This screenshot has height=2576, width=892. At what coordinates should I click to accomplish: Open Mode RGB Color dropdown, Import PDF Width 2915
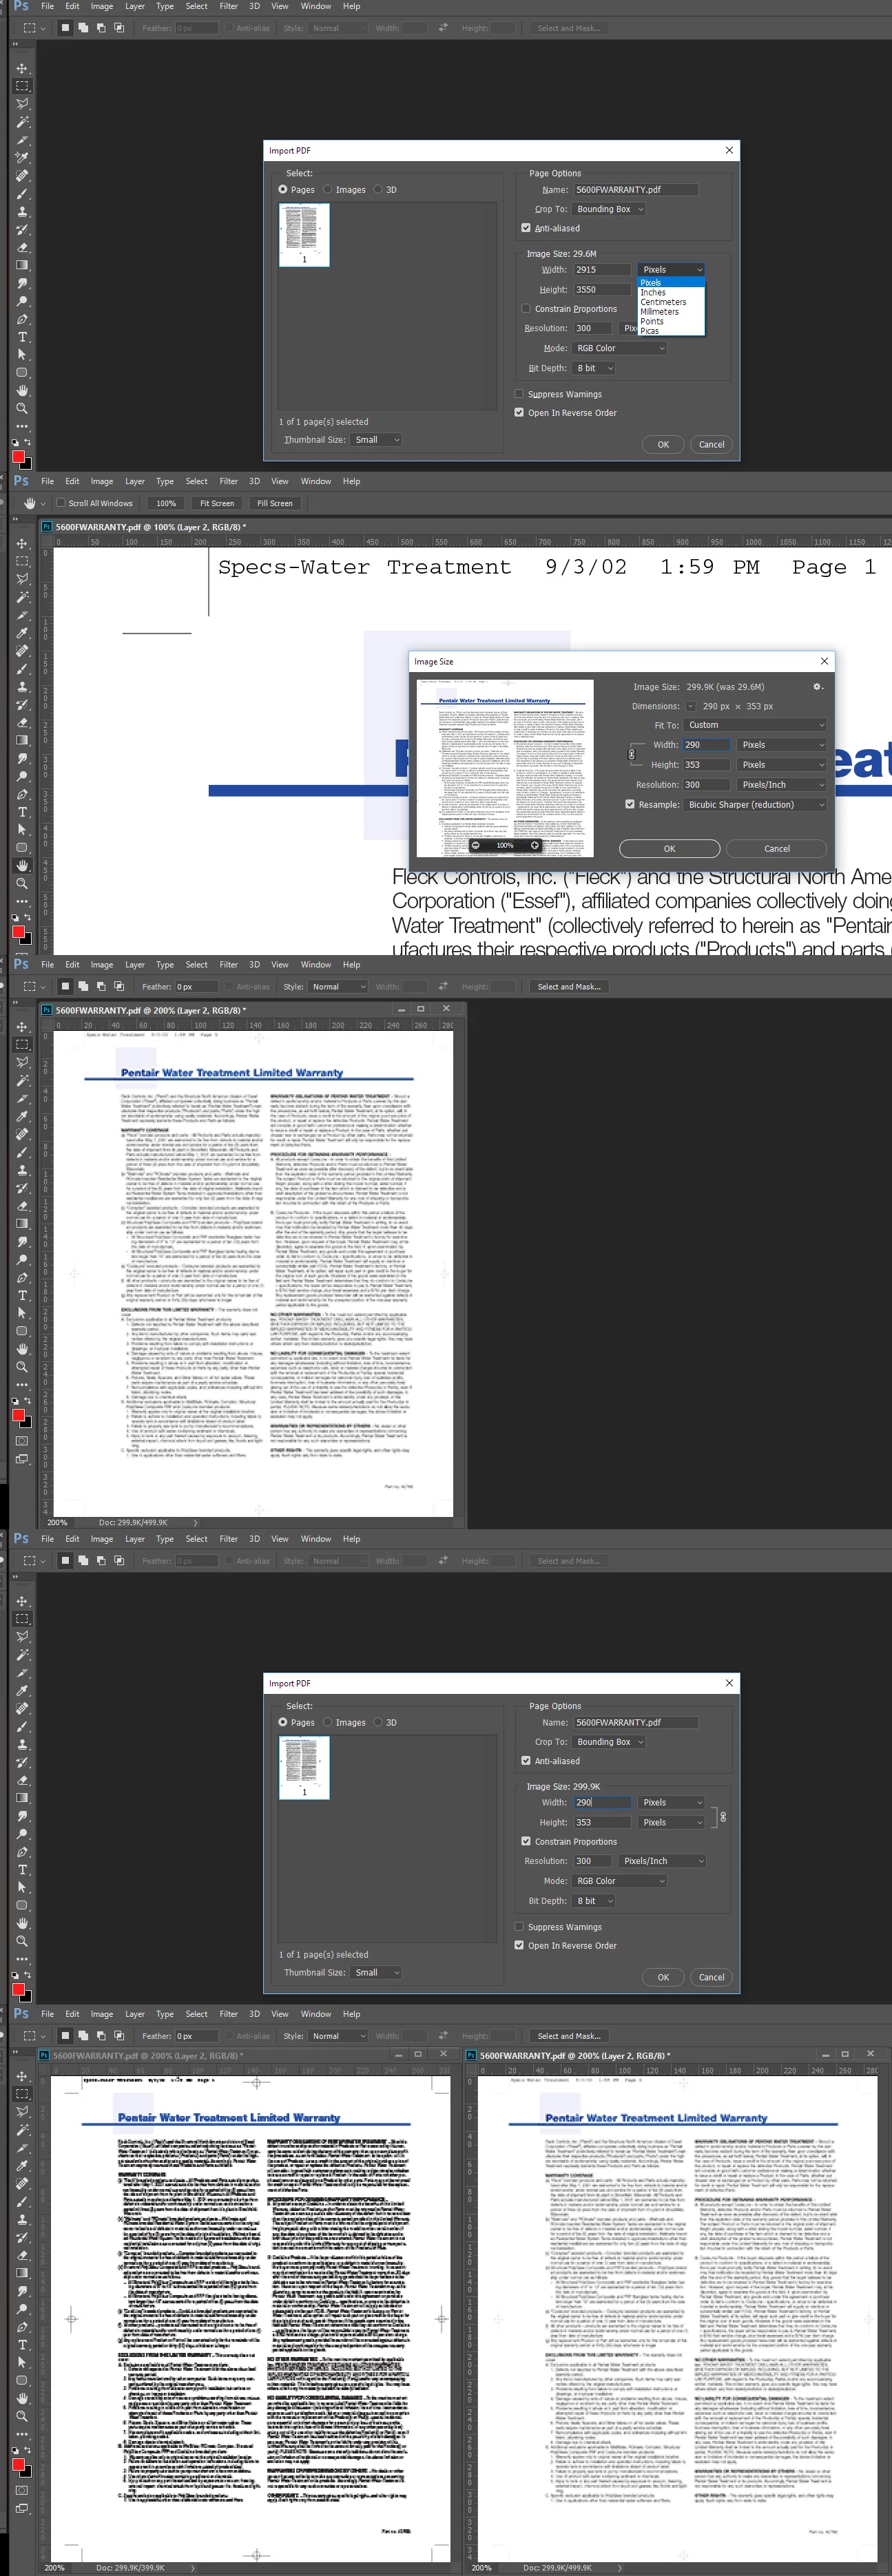[619, 348]
